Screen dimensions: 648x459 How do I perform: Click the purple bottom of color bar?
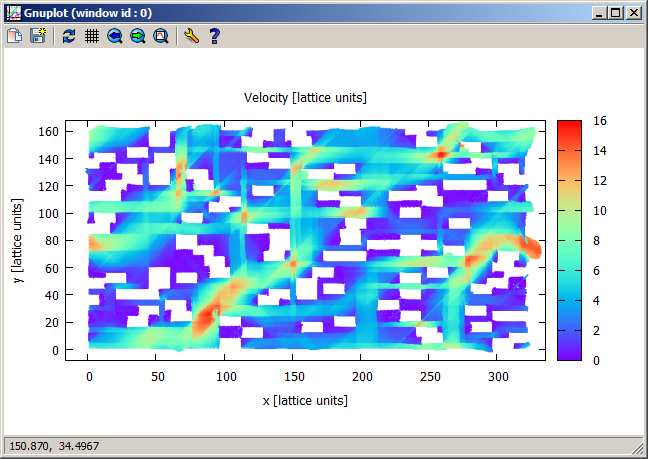(568, 353)
